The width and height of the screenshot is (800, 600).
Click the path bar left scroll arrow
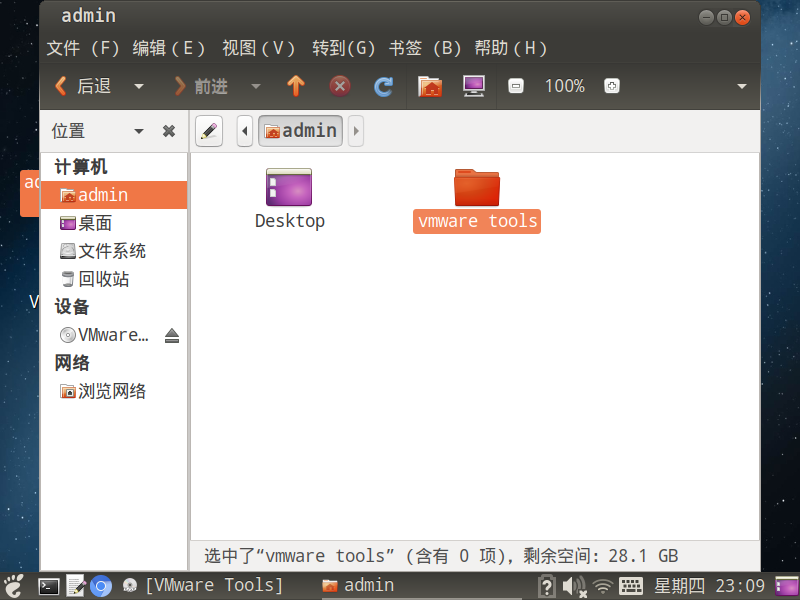pyautogui.click(x=245, y=131)
